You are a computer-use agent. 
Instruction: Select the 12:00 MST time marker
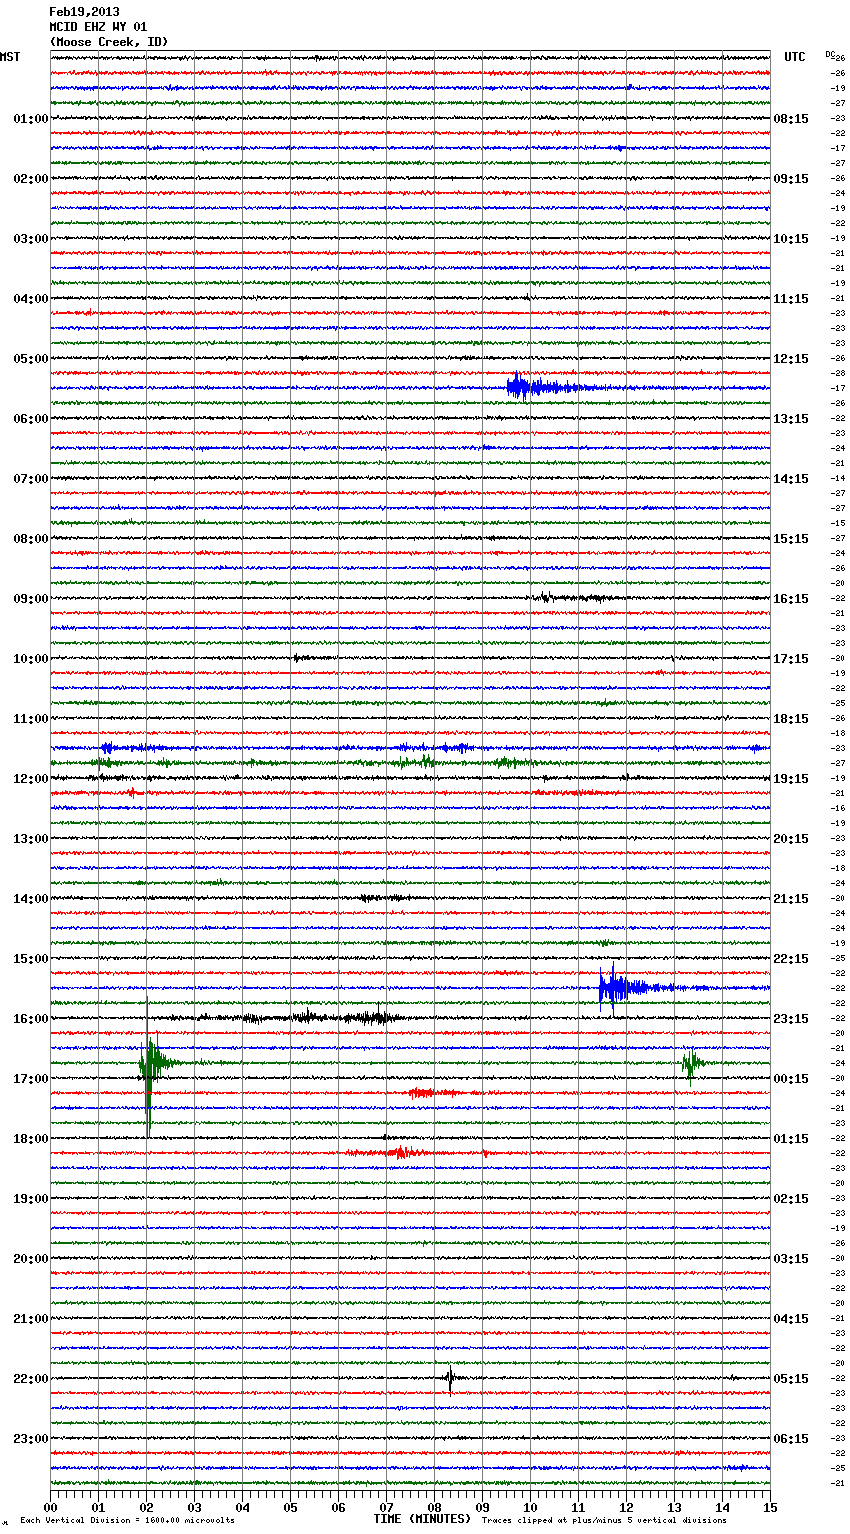point(30,779)
